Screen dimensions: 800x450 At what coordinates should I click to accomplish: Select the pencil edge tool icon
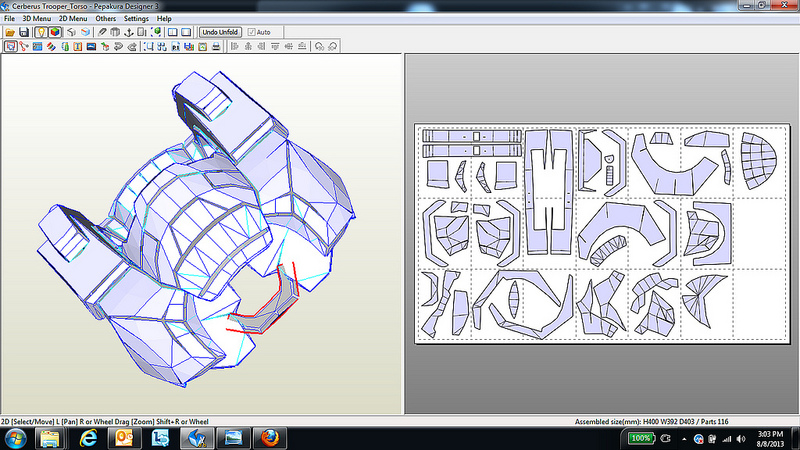pyautogui.click(x=102, y=32)
